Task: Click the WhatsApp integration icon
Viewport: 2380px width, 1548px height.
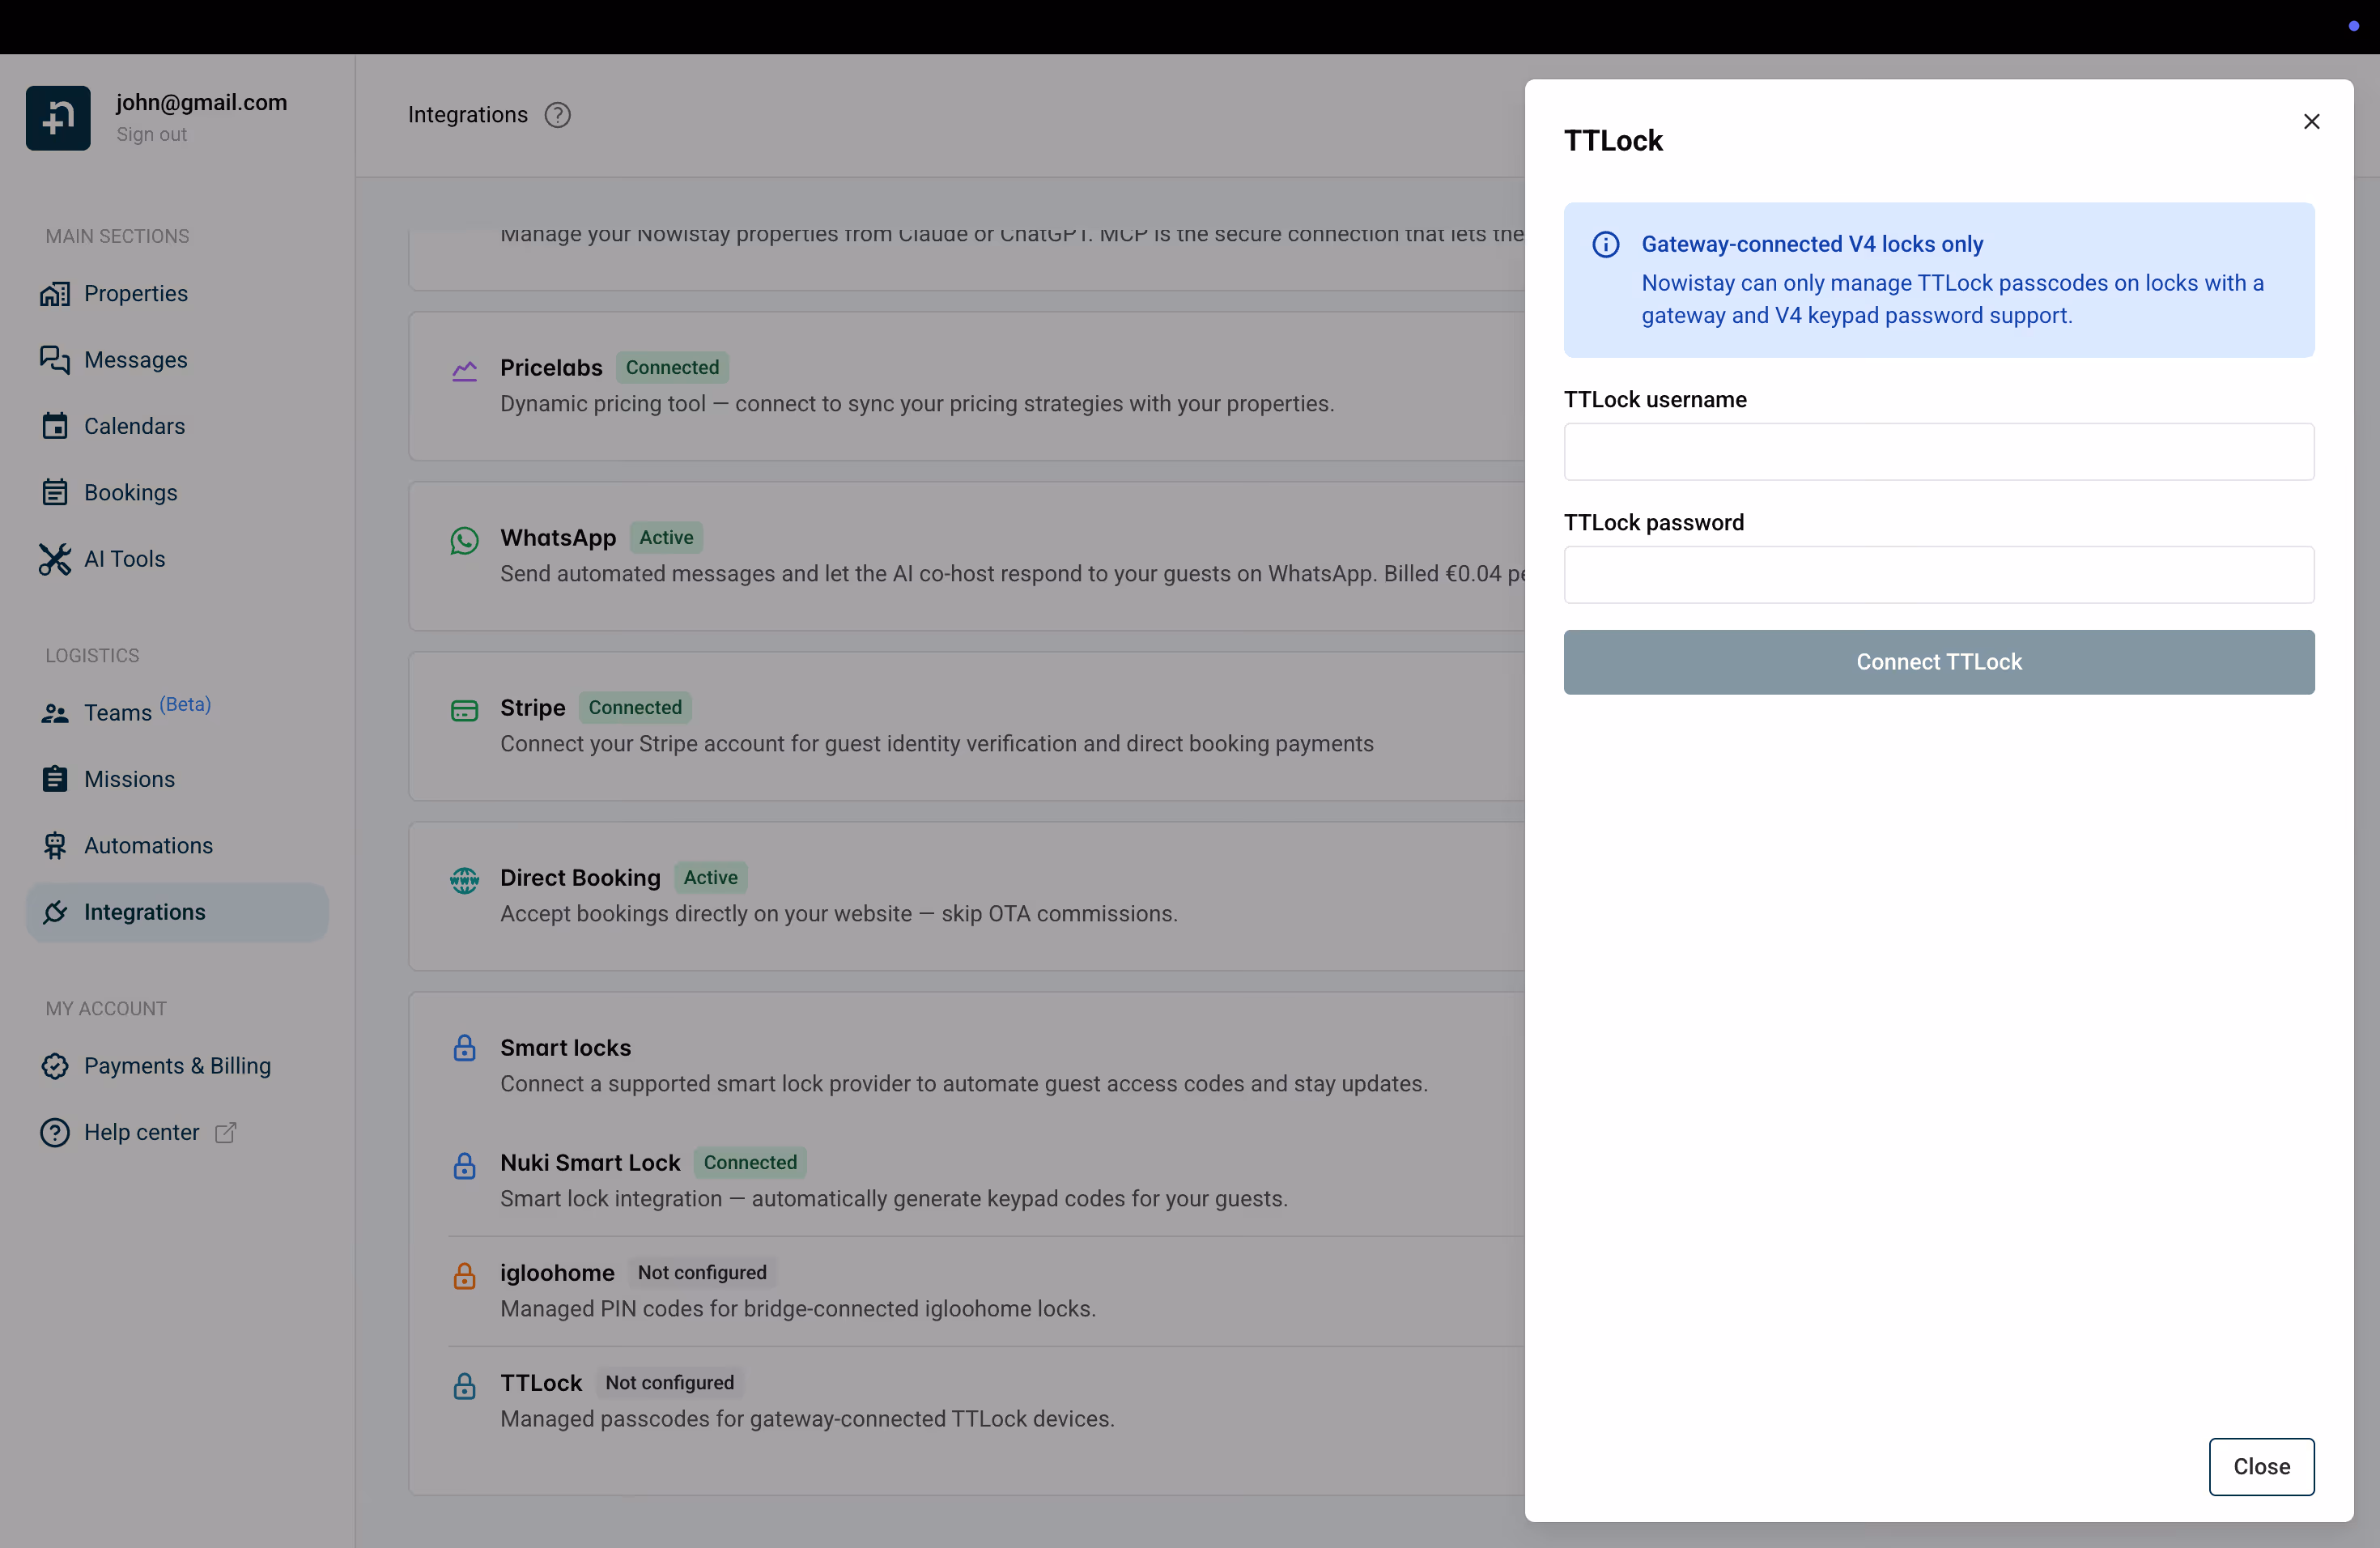Action: pos(464,540)
